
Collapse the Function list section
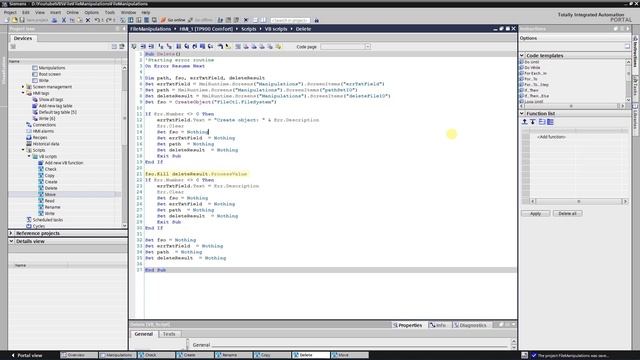pyautogui.click(x=522, y=113)
